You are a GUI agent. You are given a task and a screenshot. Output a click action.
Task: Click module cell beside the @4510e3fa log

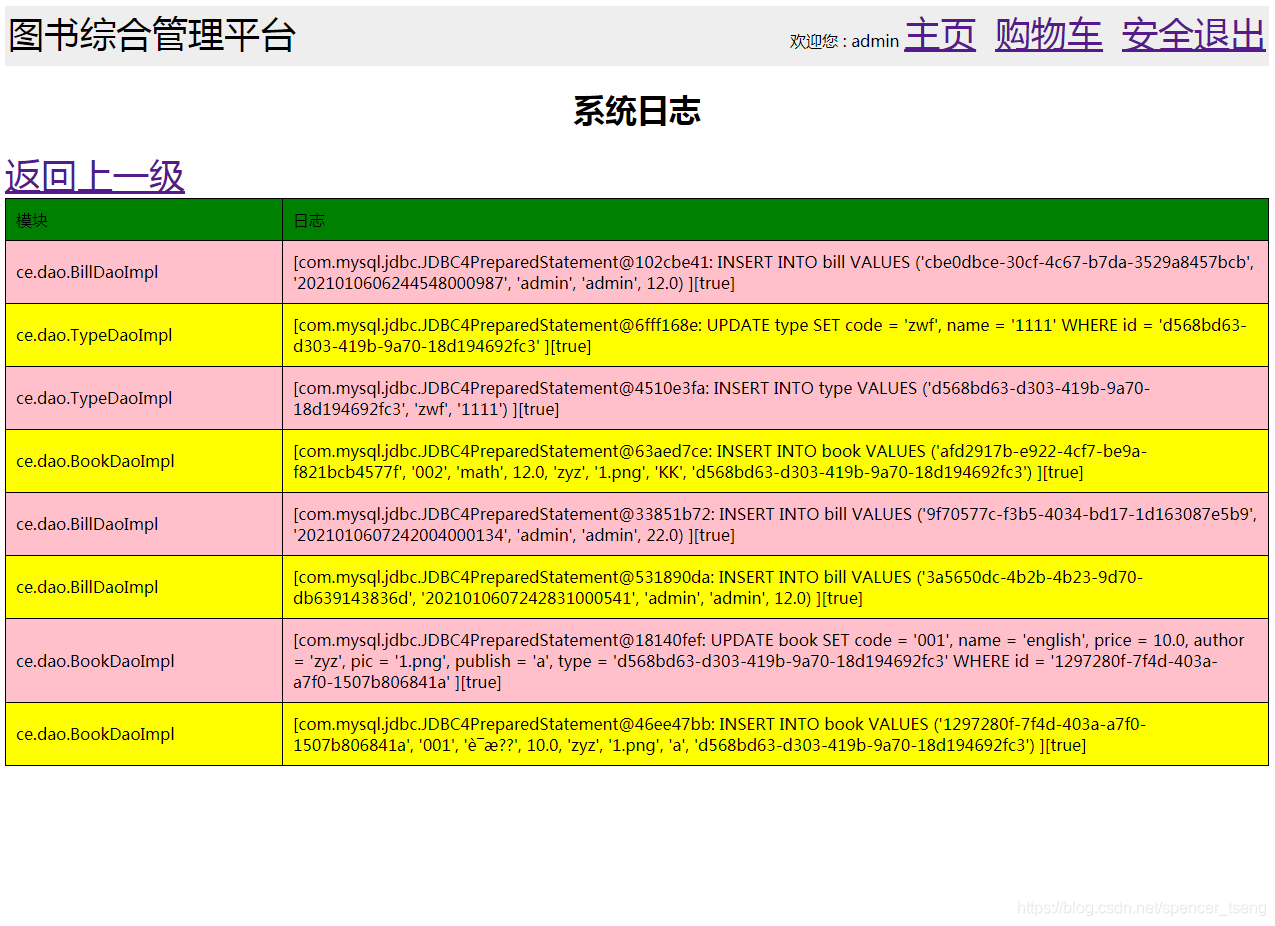pyautogui.click(x=144, y=398)
